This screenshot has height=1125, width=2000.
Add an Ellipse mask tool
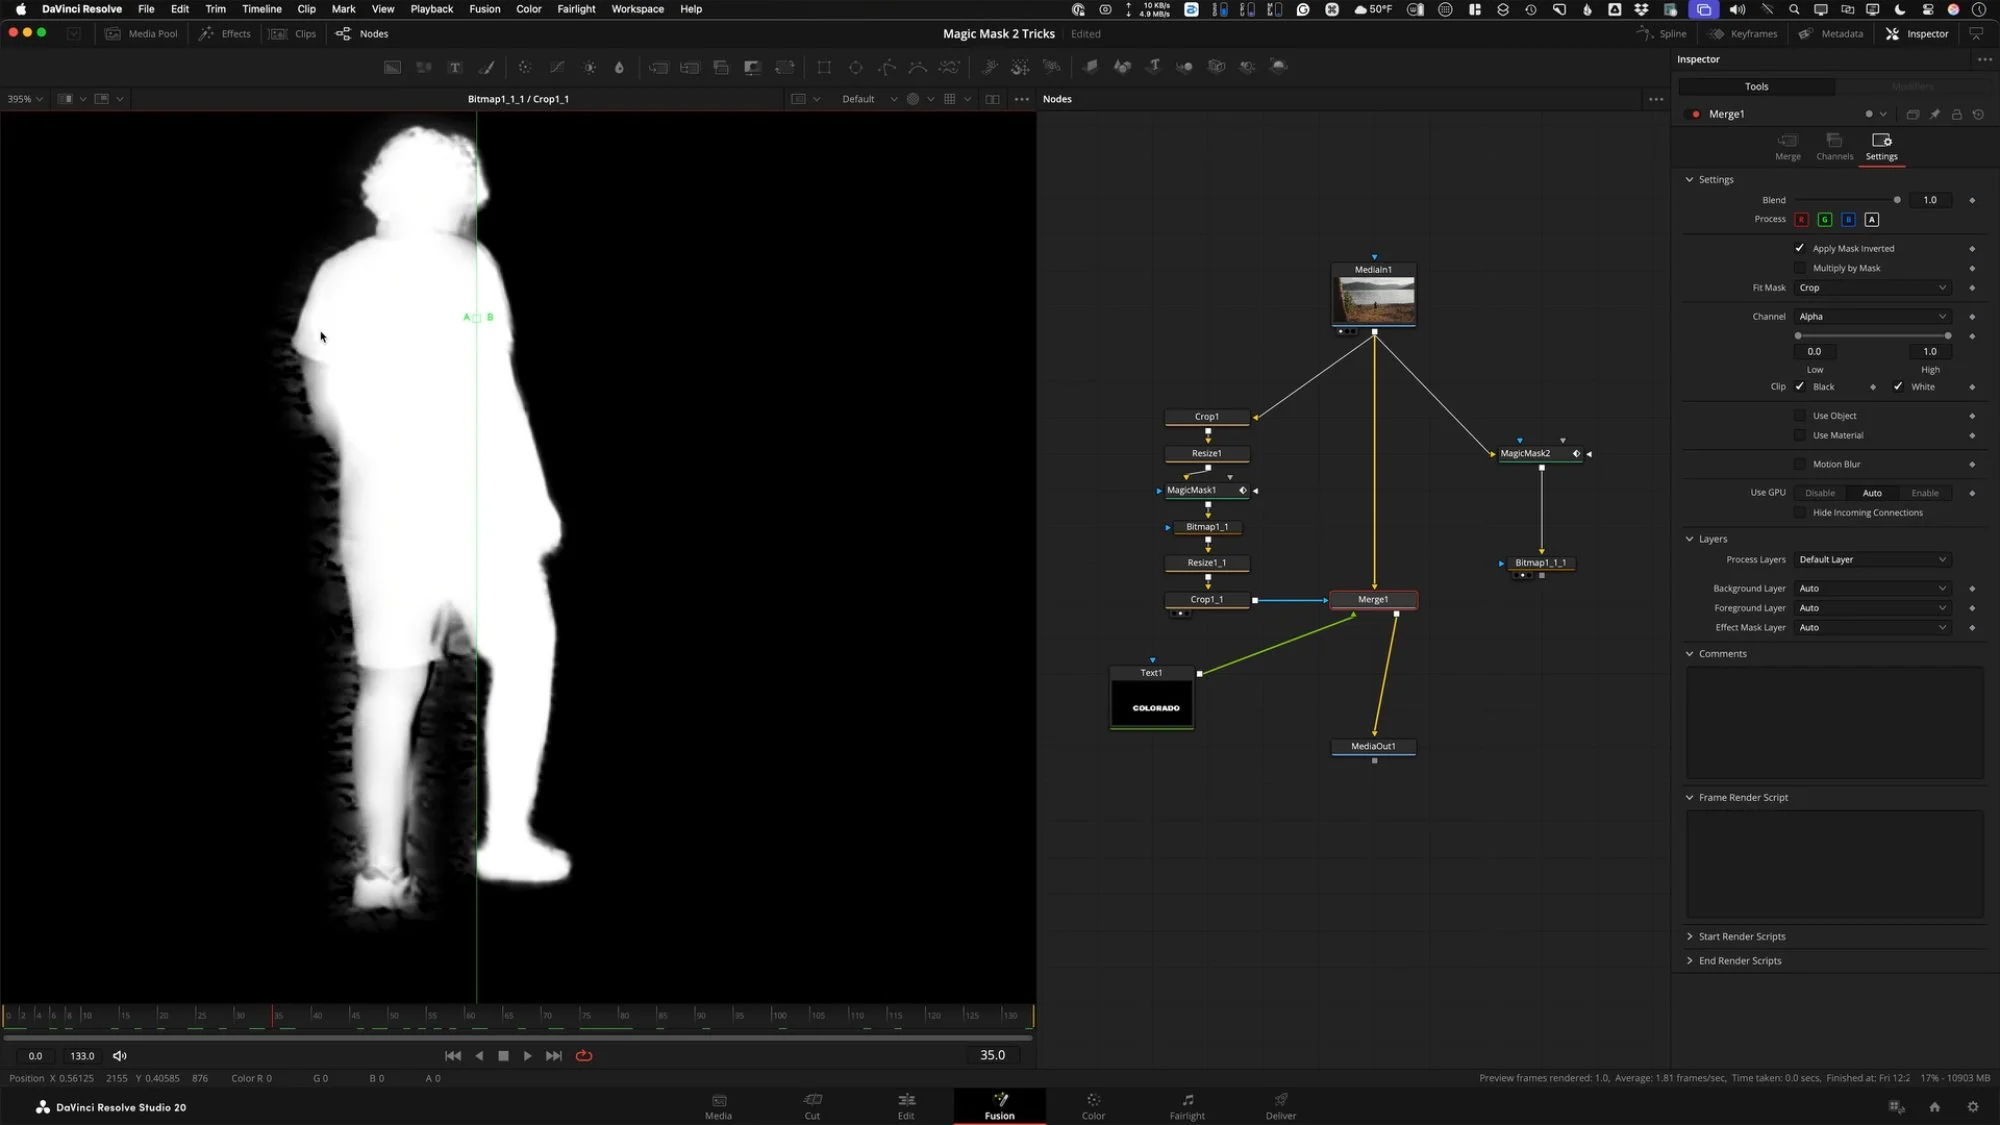tap(856, 67)
